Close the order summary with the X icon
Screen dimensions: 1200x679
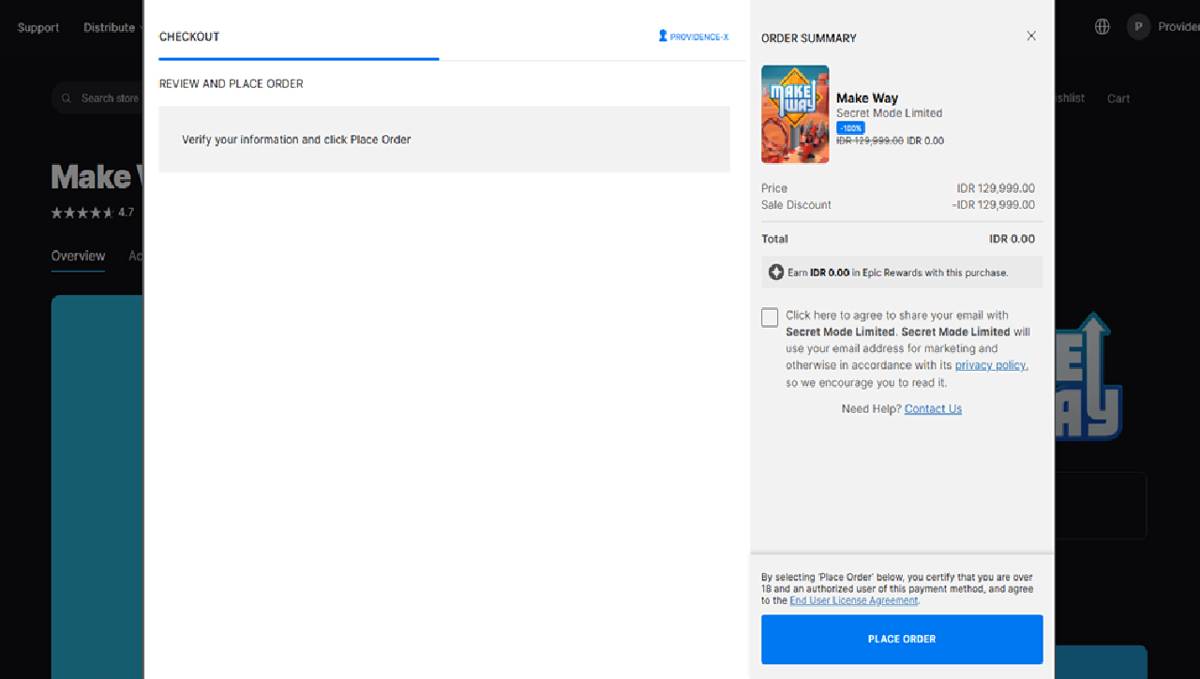click(x=1031, y=36)
